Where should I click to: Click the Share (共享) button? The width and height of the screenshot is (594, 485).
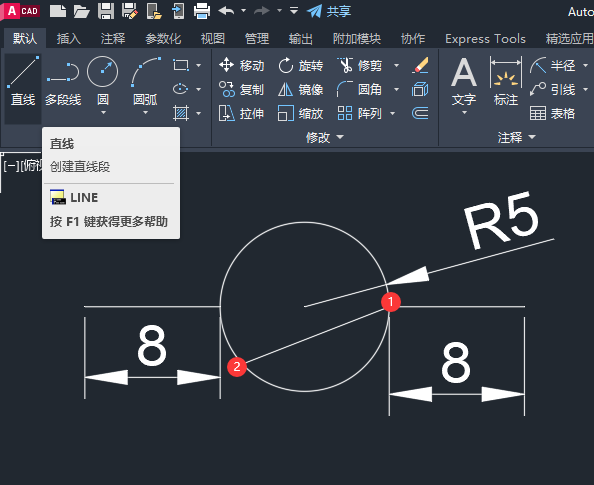329,11
